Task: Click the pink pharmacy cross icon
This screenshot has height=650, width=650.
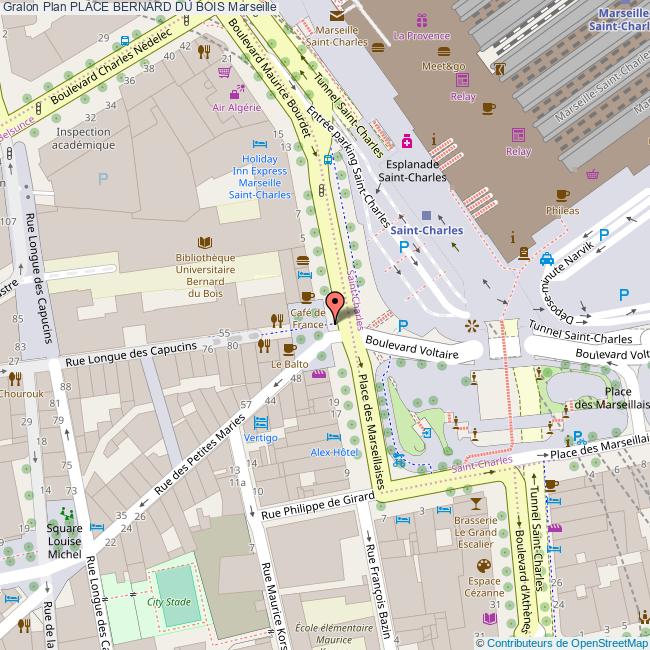Action: pos(407,139)
